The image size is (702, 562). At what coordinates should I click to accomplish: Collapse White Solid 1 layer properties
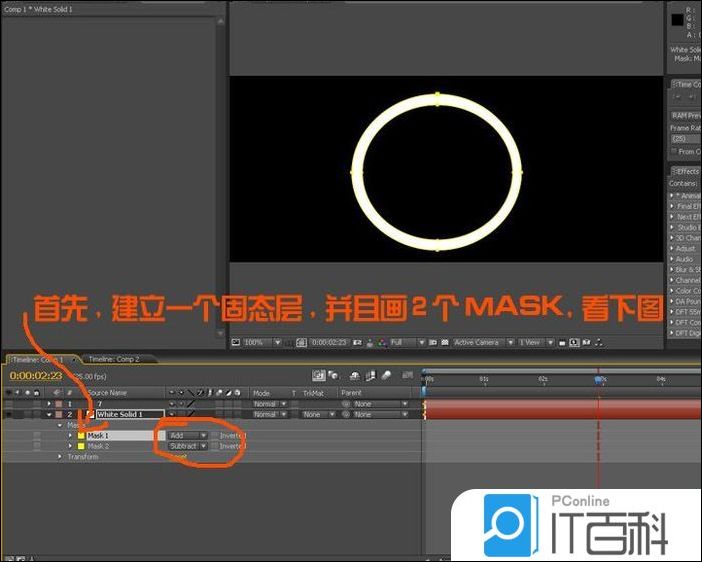click(49, 414)
